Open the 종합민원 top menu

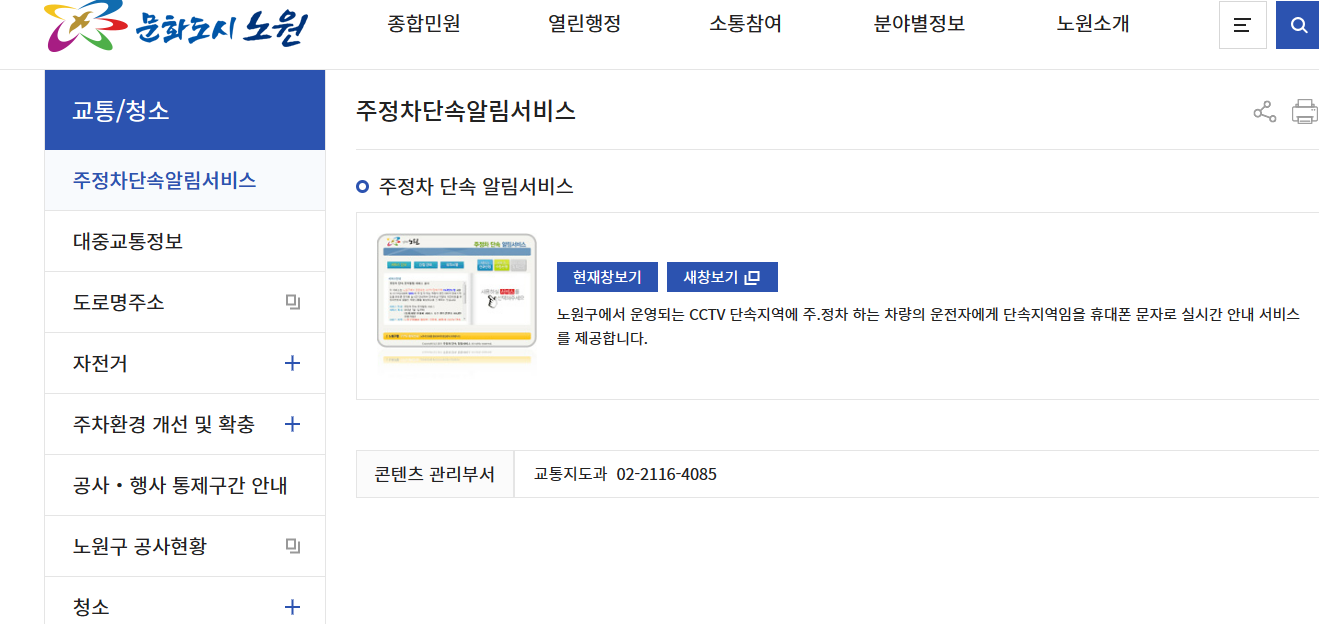(424, 25)
